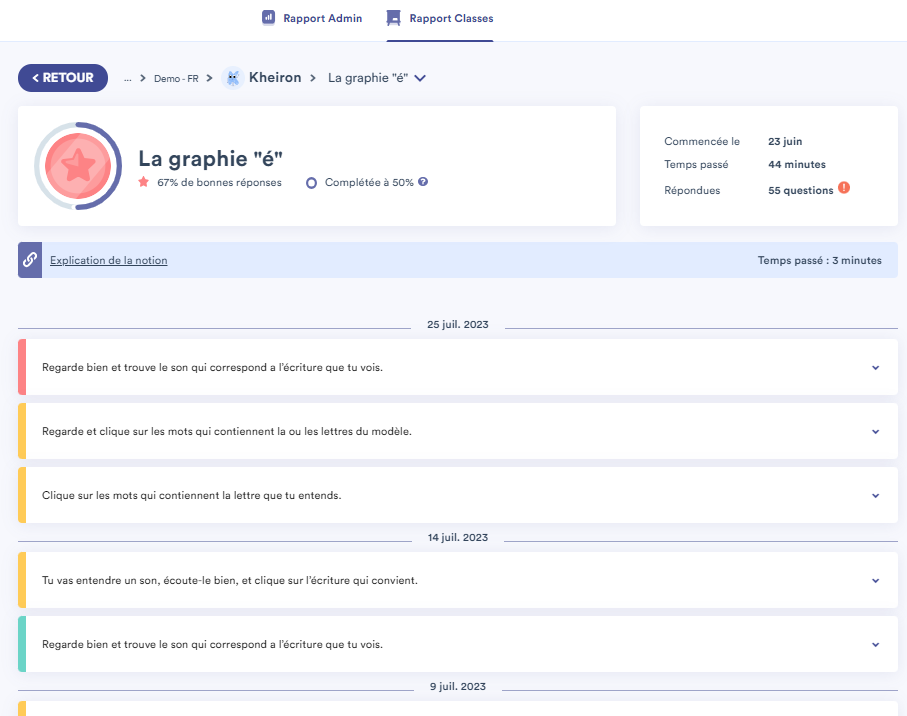Open the collapsed breadcrumb ellipsis

[x=127, y=79]
